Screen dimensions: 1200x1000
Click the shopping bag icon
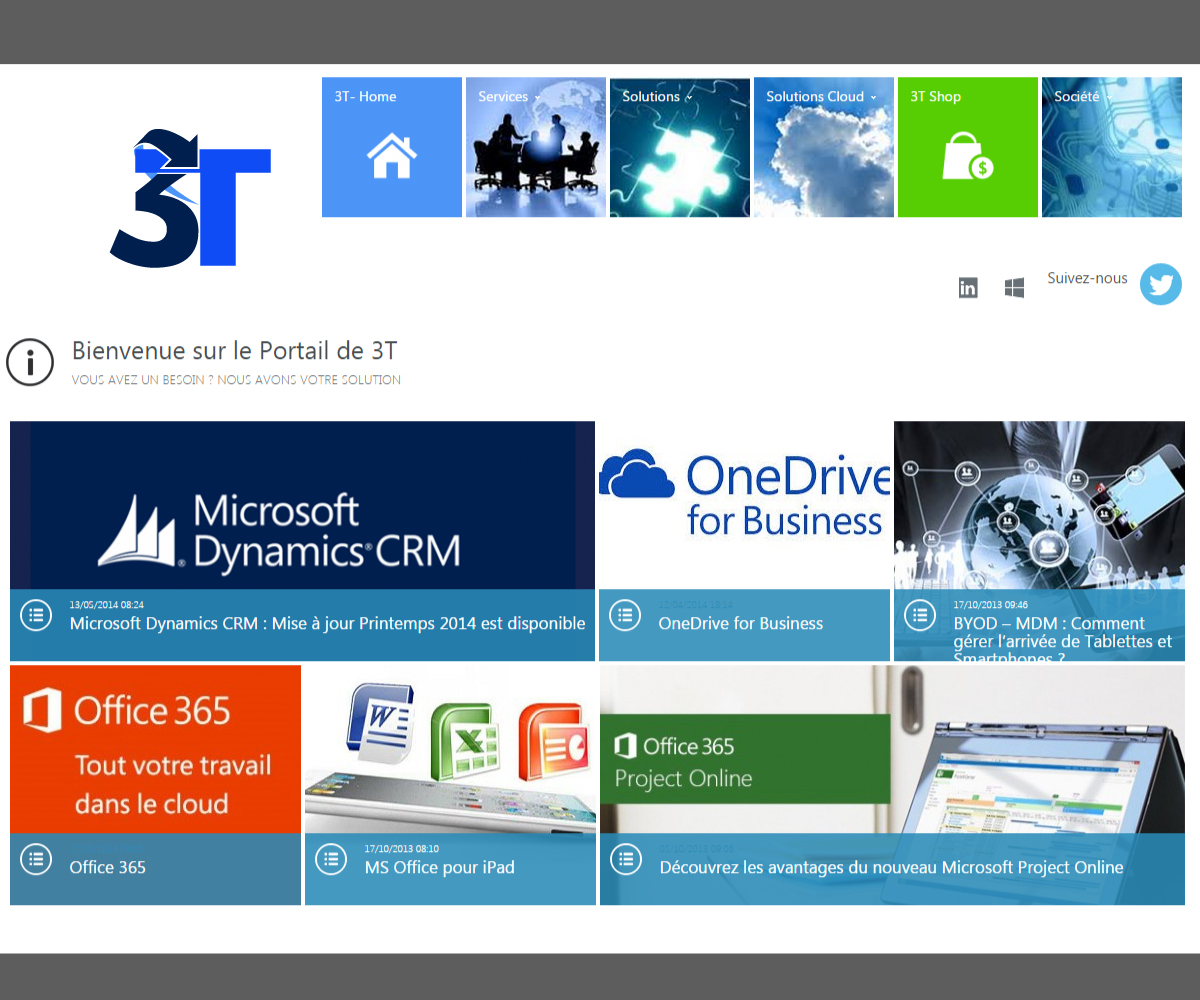pos(967,157)
